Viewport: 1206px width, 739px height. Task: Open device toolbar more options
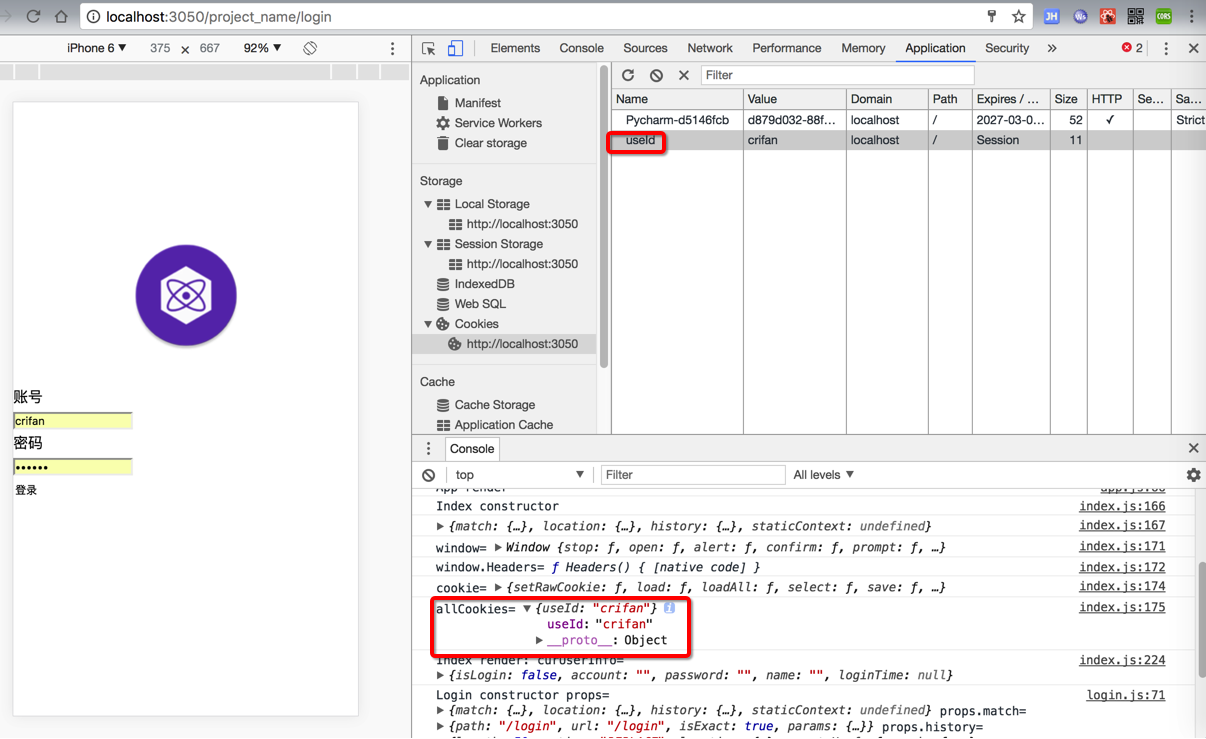click(392, 48)
